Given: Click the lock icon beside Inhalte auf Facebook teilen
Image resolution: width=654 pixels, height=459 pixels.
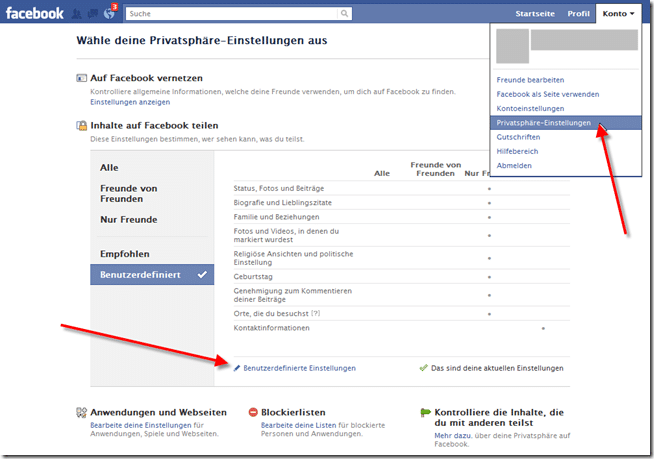Looking at the screenshot, I should 81,125.
